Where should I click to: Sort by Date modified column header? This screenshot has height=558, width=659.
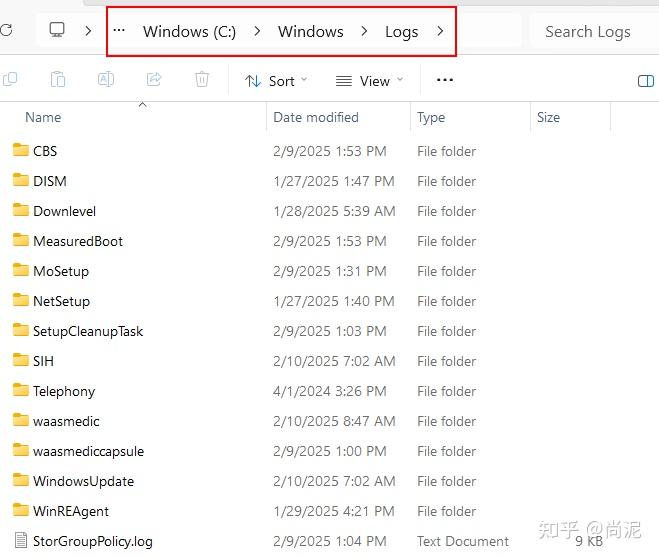(316, 117)
